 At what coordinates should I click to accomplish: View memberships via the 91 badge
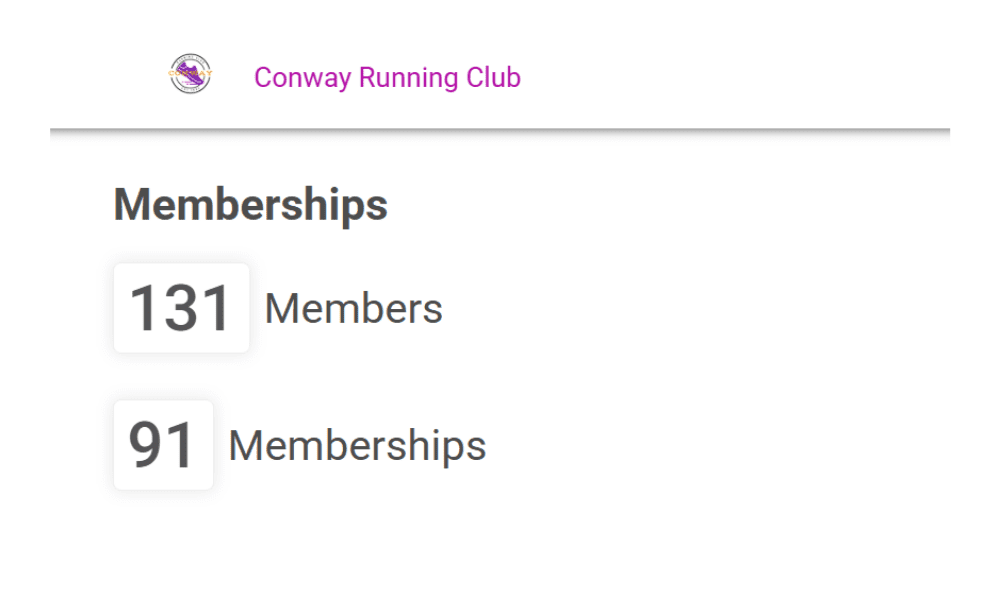(163, 445)
